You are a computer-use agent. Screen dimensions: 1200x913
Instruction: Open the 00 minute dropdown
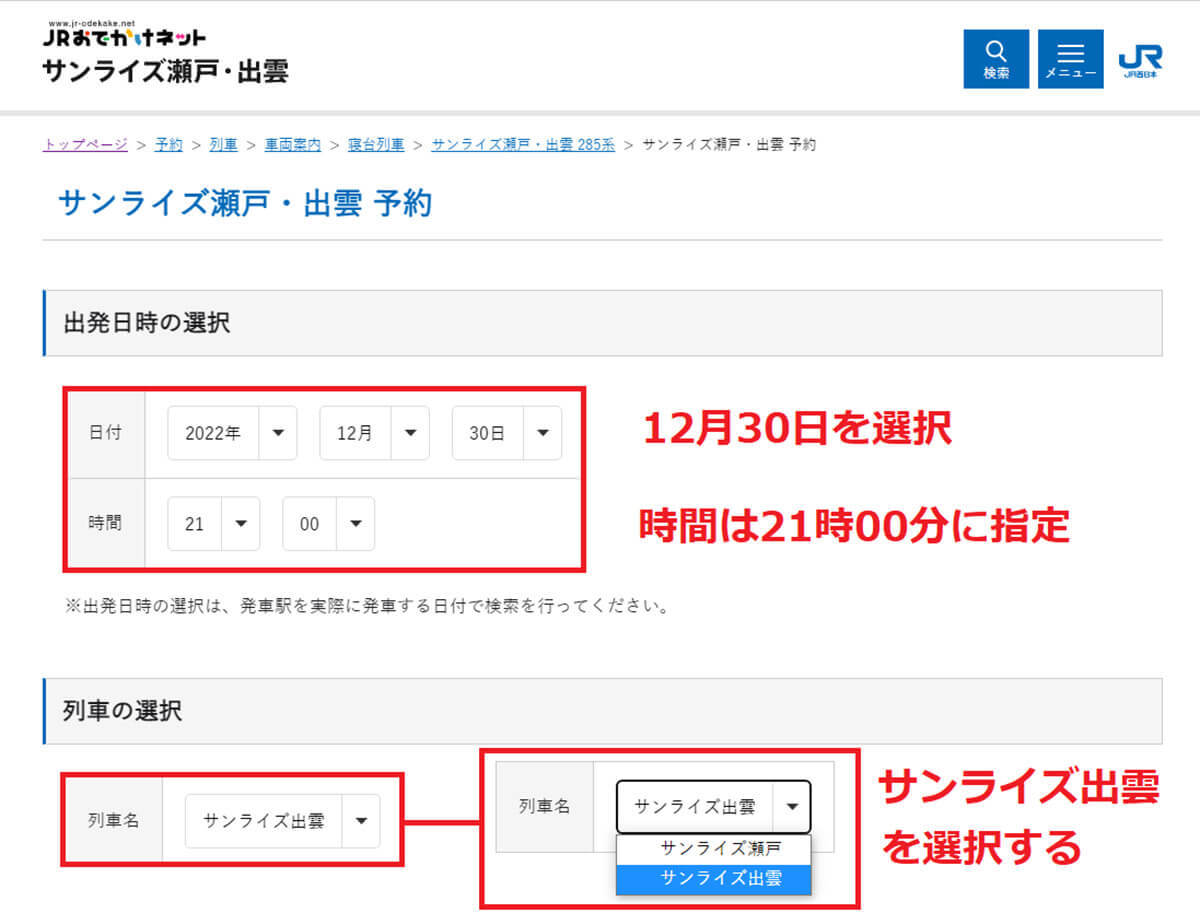click(329, 523)
